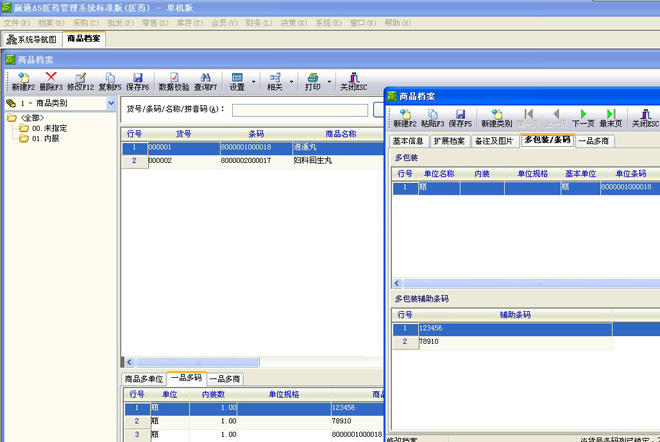The image size is (660, 442).
Task: Open 查询F7 binoculars search tool
Action: coord(205,81)
